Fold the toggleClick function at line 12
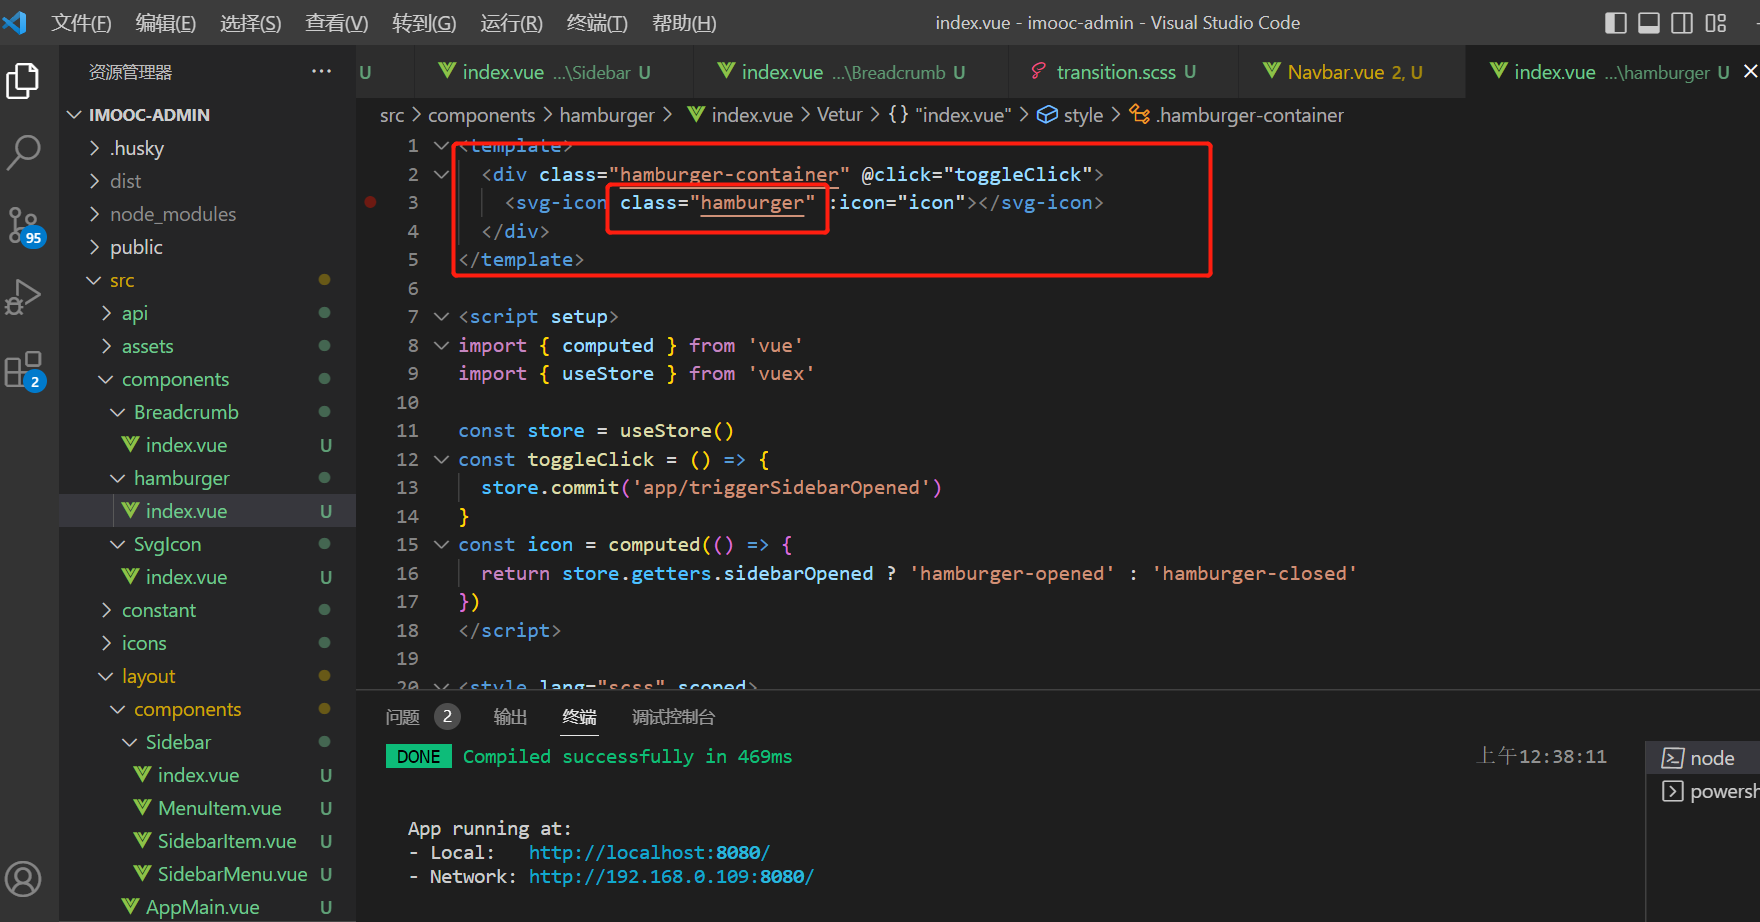 [x=441, y=459]
